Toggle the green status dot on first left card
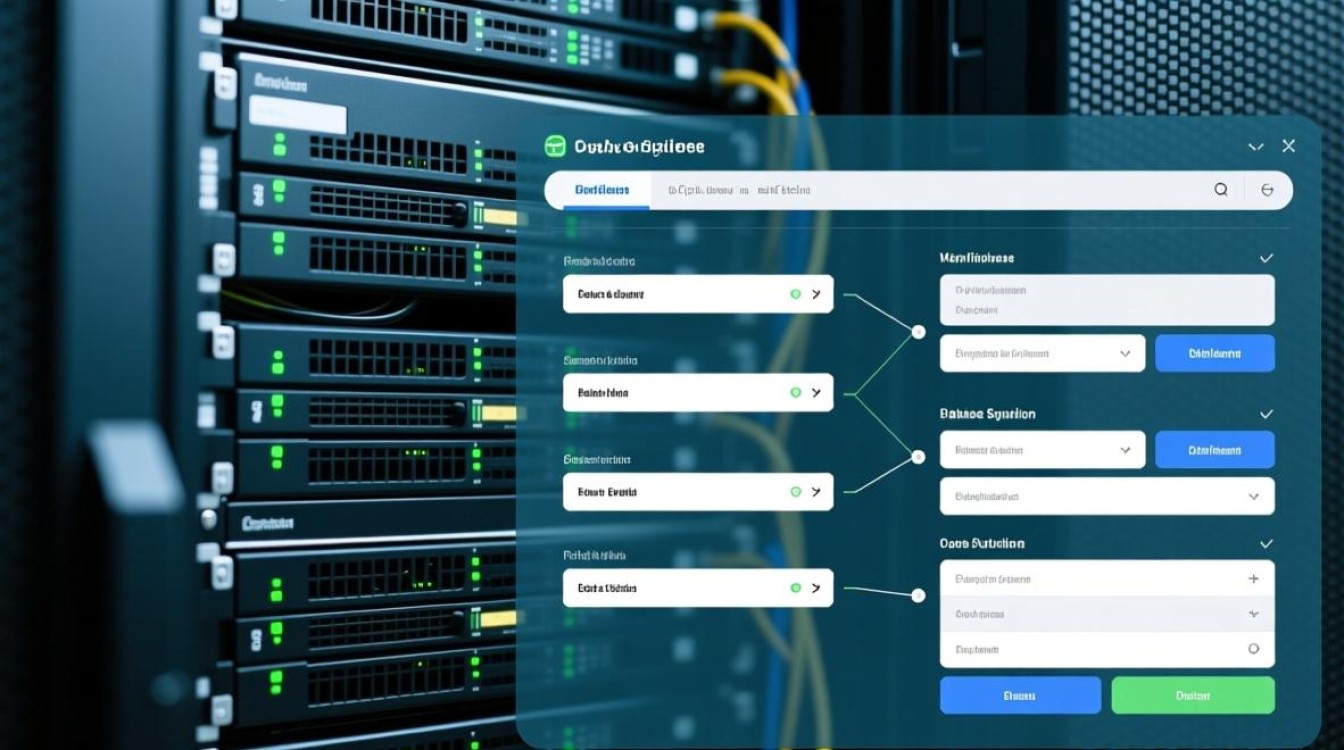 (x=795, y=294)
